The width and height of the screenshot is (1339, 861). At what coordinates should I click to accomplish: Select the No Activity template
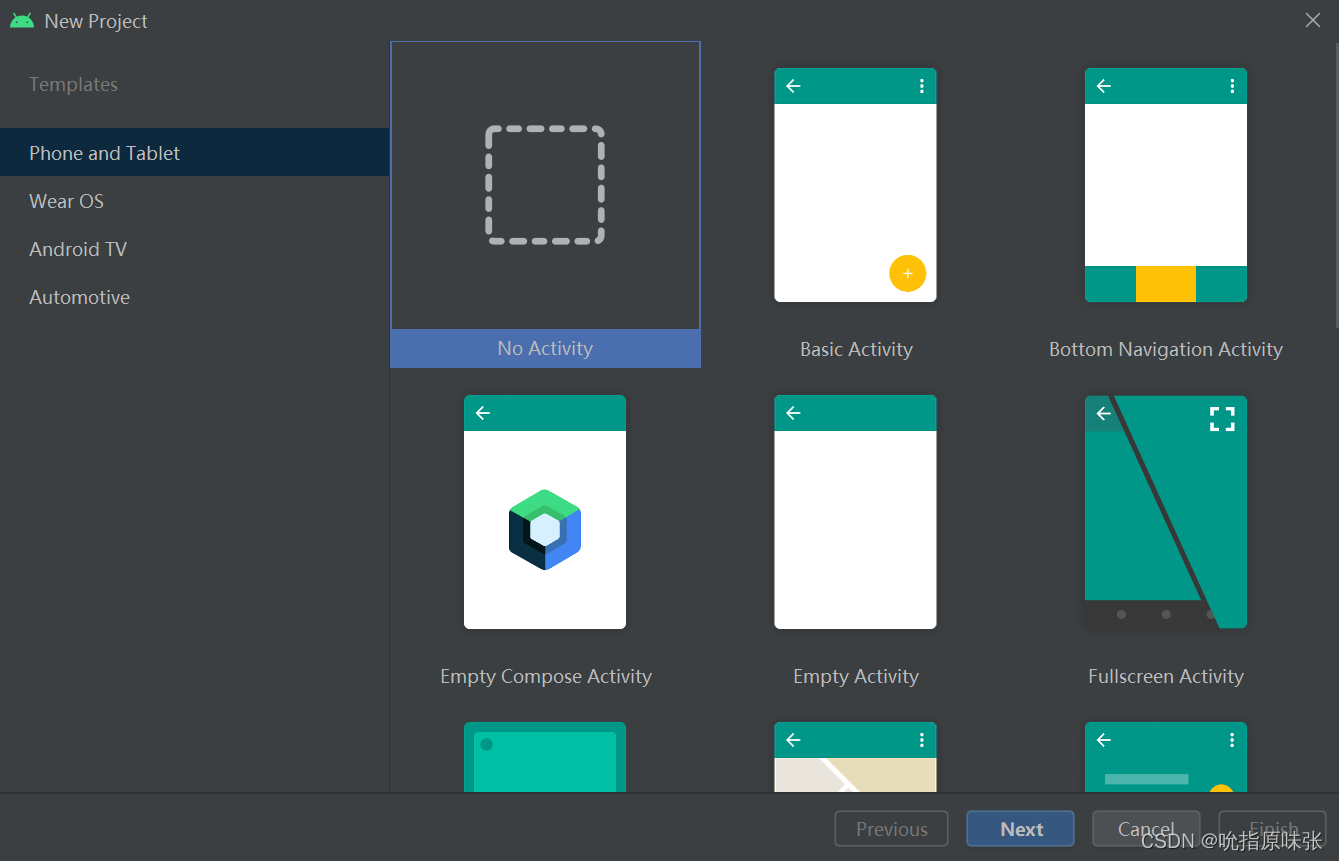[545, 204]
